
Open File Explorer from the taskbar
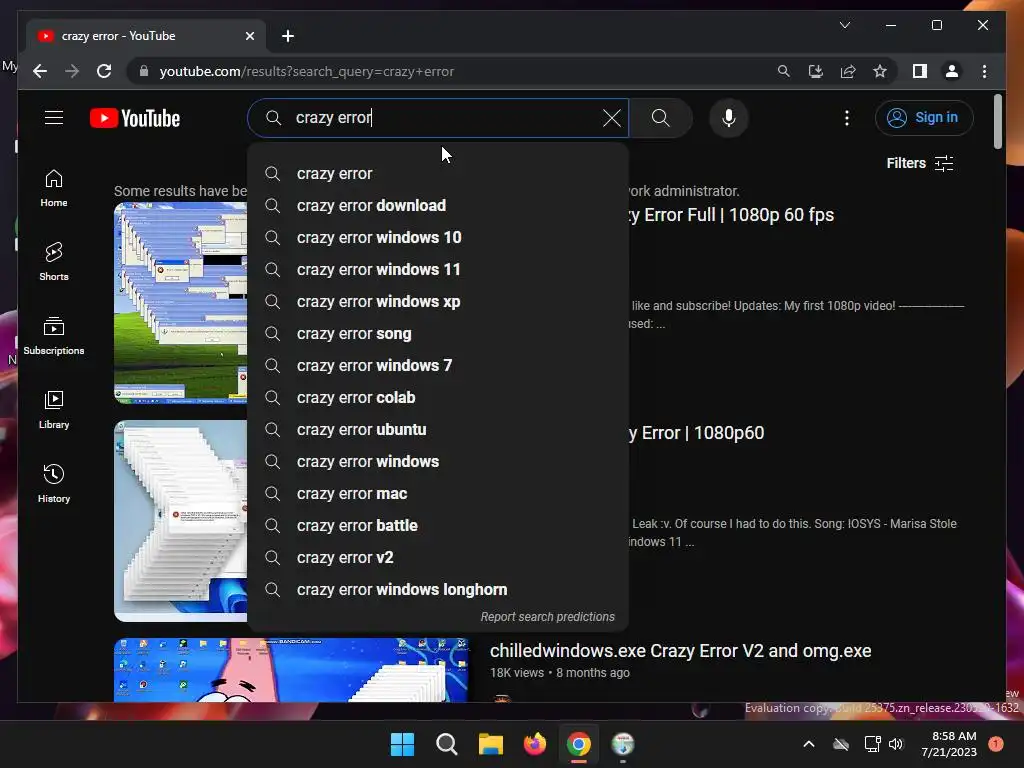490,744
